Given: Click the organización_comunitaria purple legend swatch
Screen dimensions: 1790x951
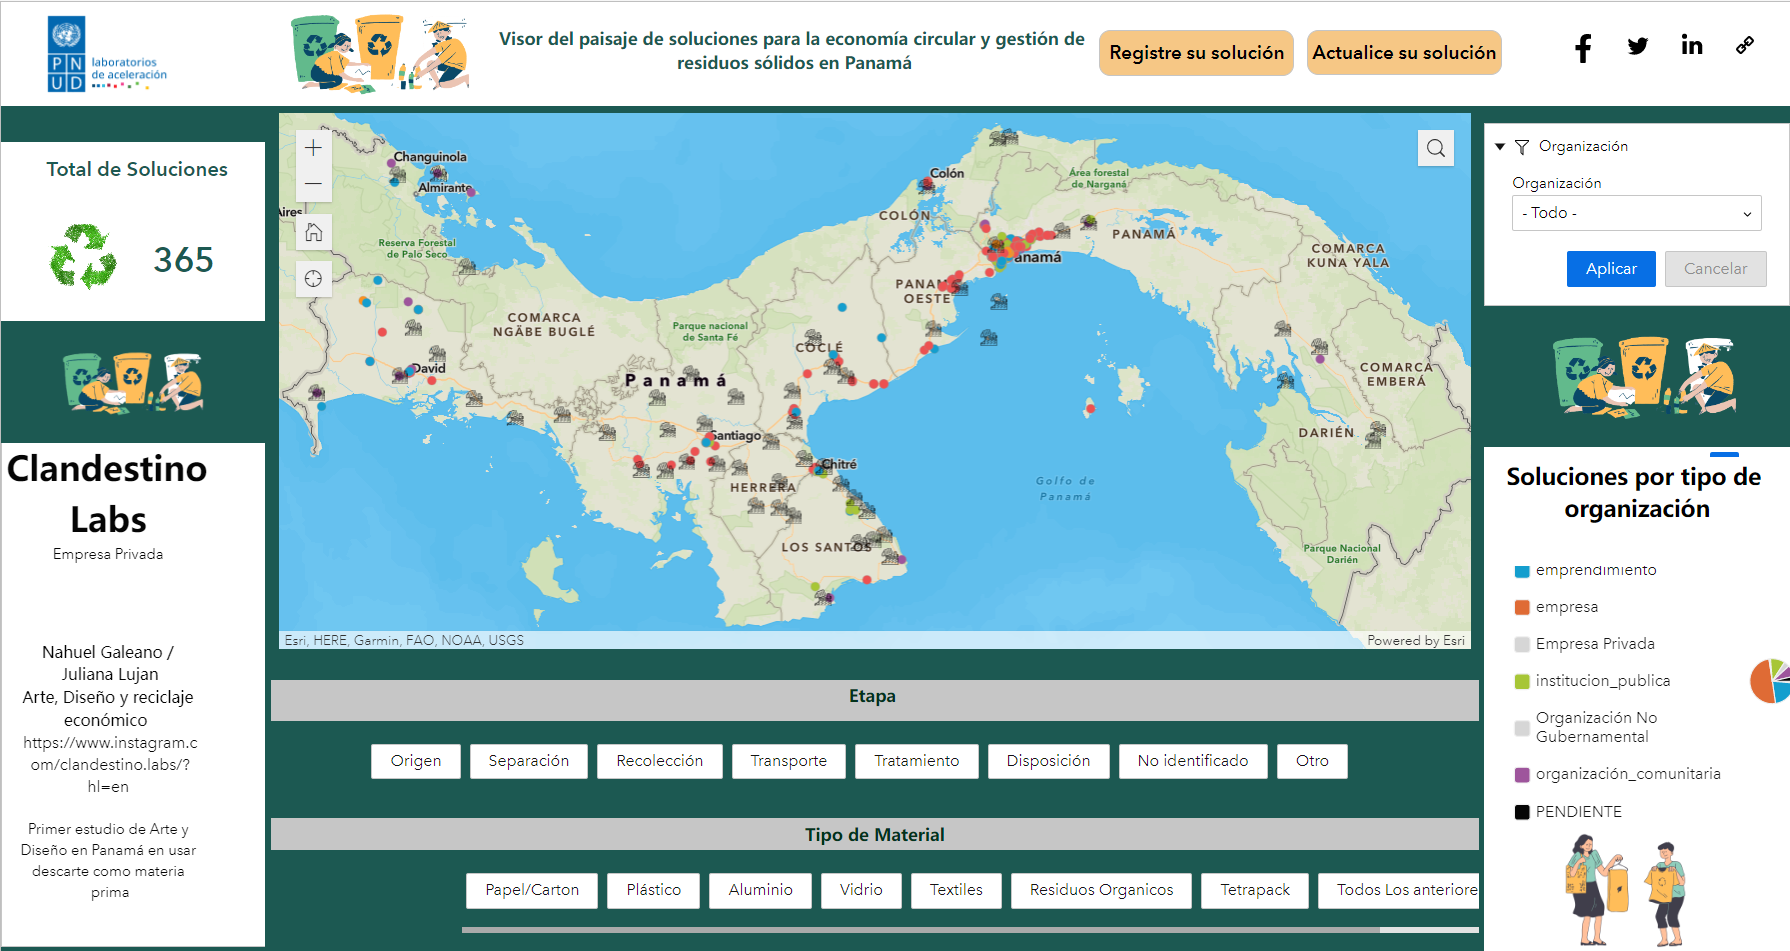Looking at the screenshot, I should point(1522,774).
